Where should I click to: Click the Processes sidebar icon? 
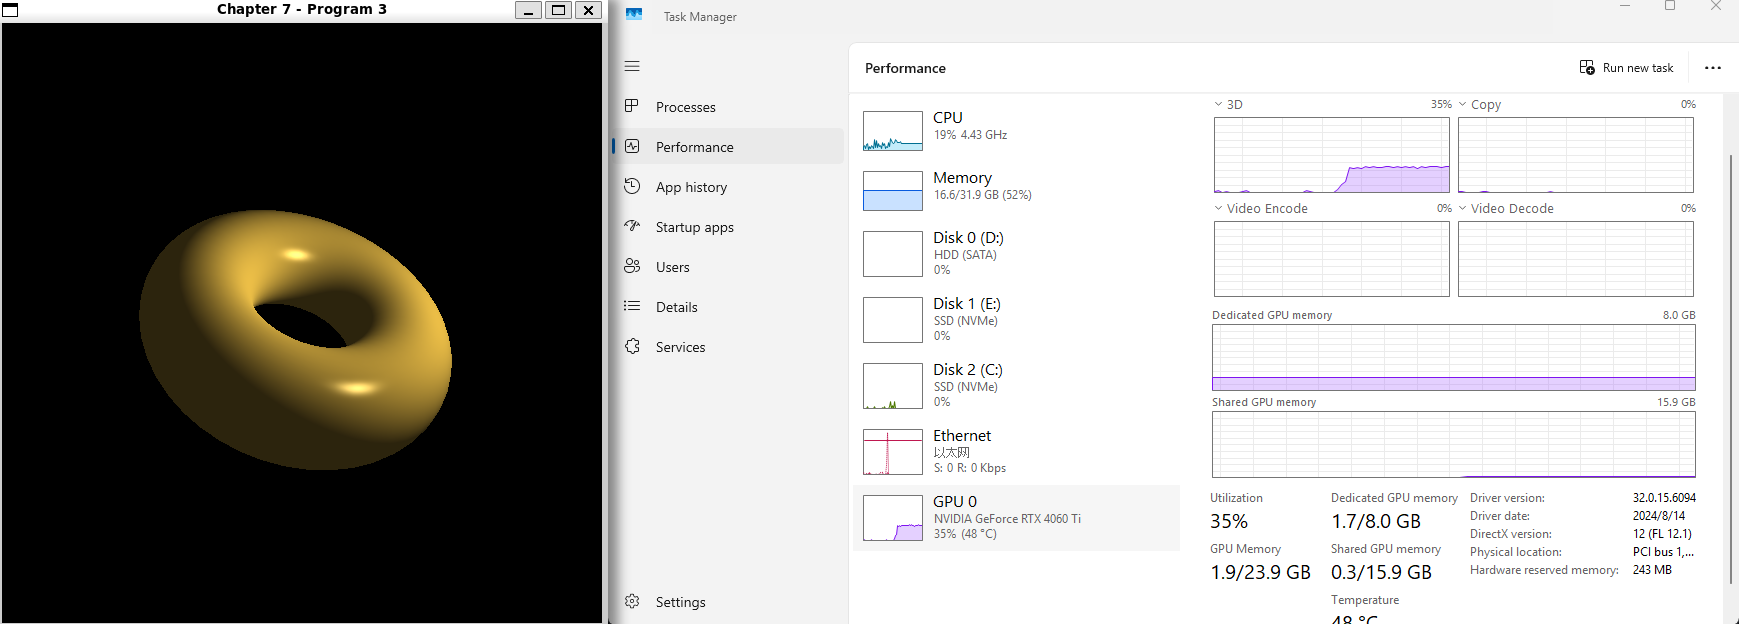click(632, 106)
